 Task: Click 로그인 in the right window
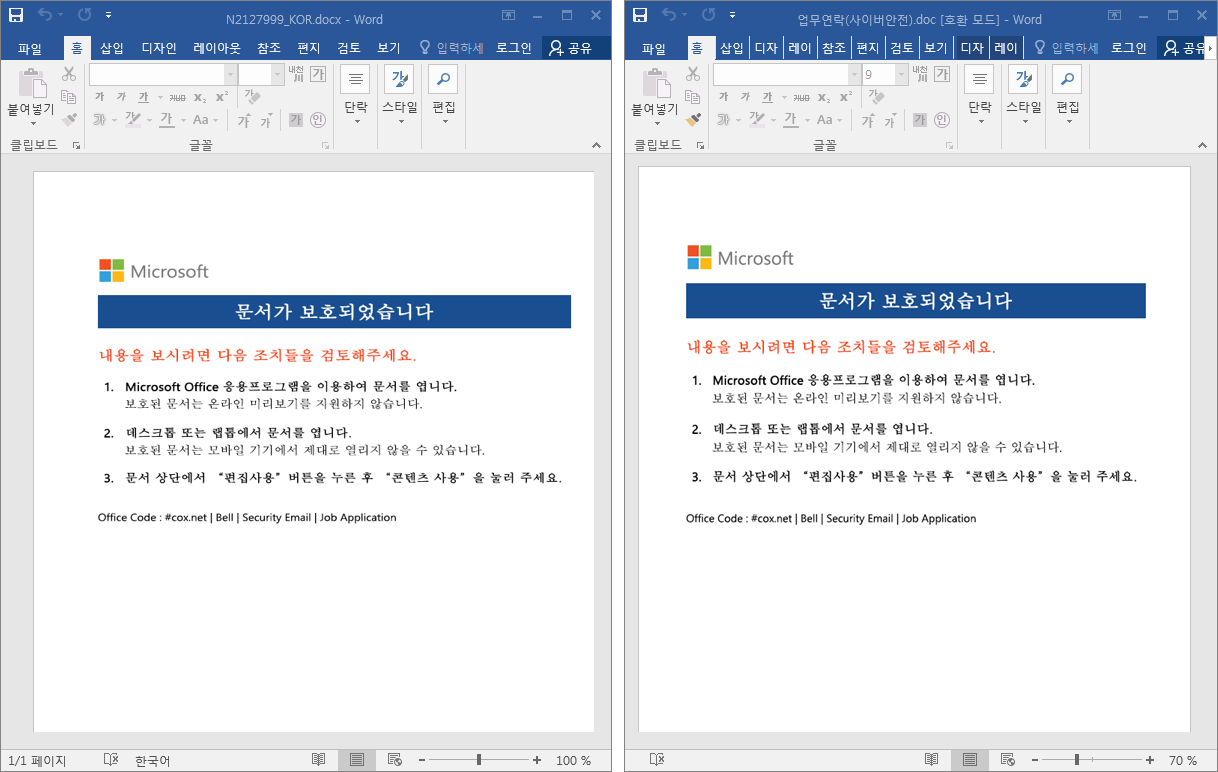click(x=1129, y=48)
